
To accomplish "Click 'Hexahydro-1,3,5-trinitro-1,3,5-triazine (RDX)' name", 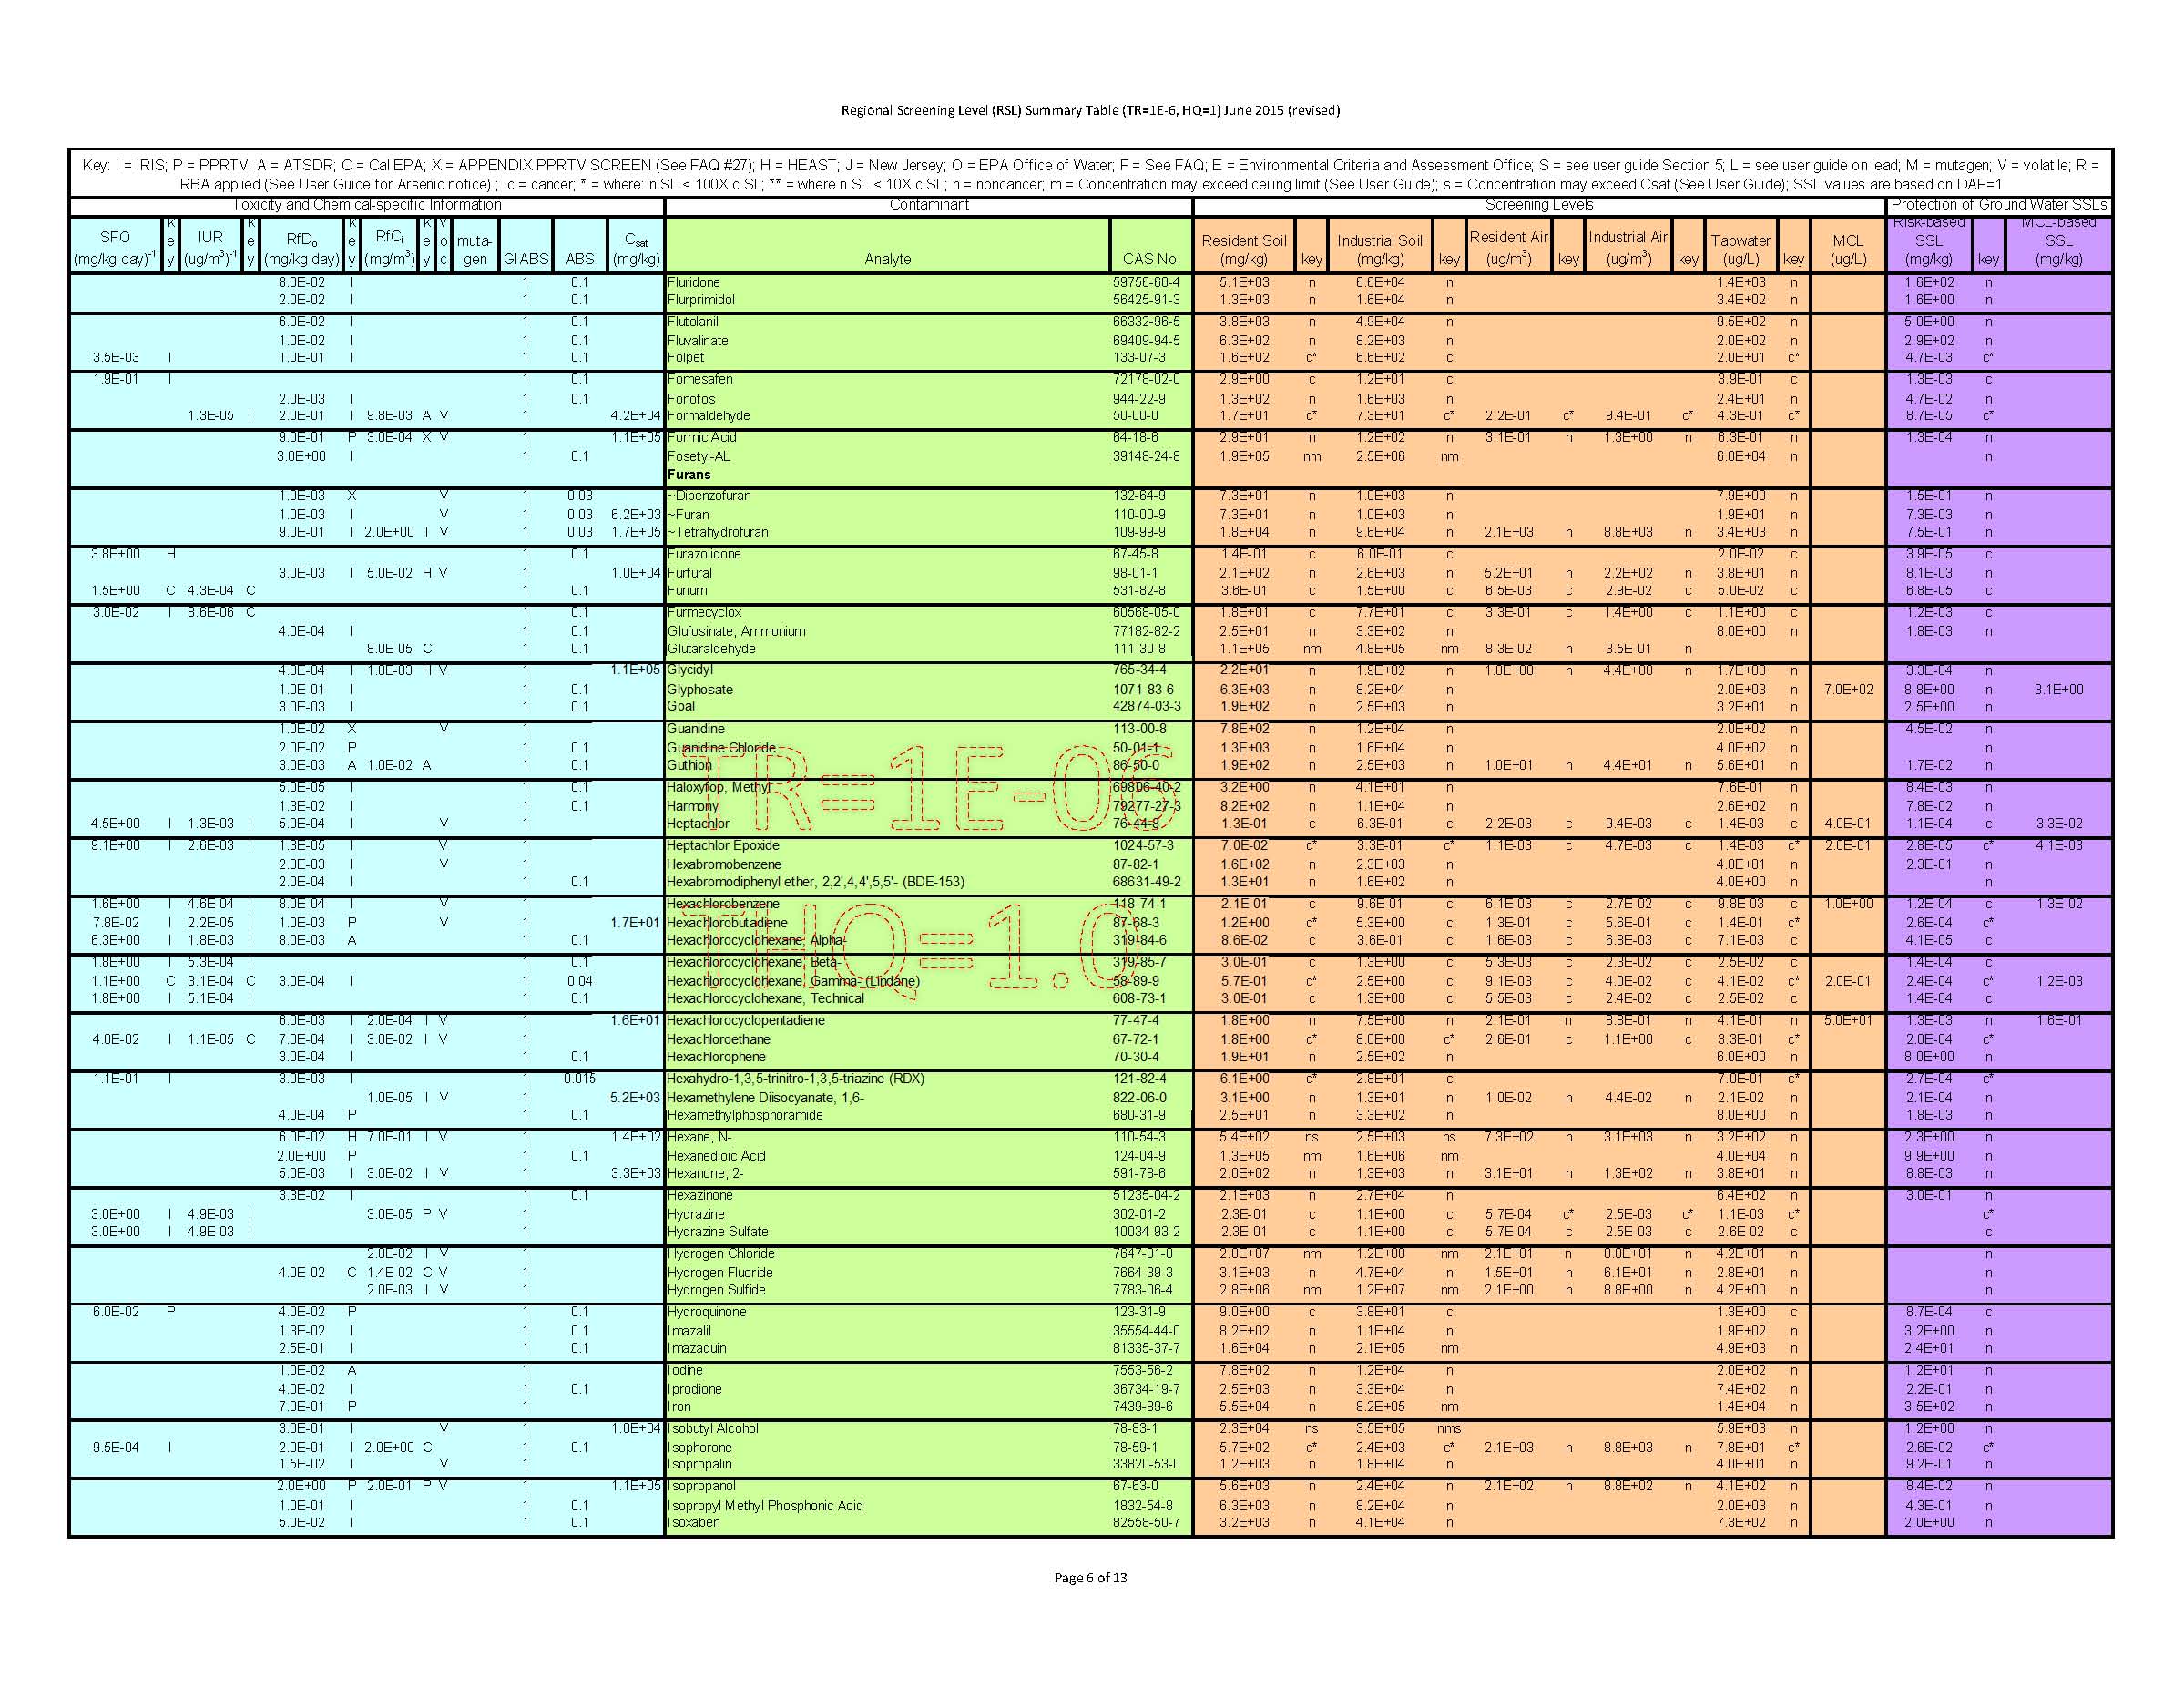I will coord(795,1079).
